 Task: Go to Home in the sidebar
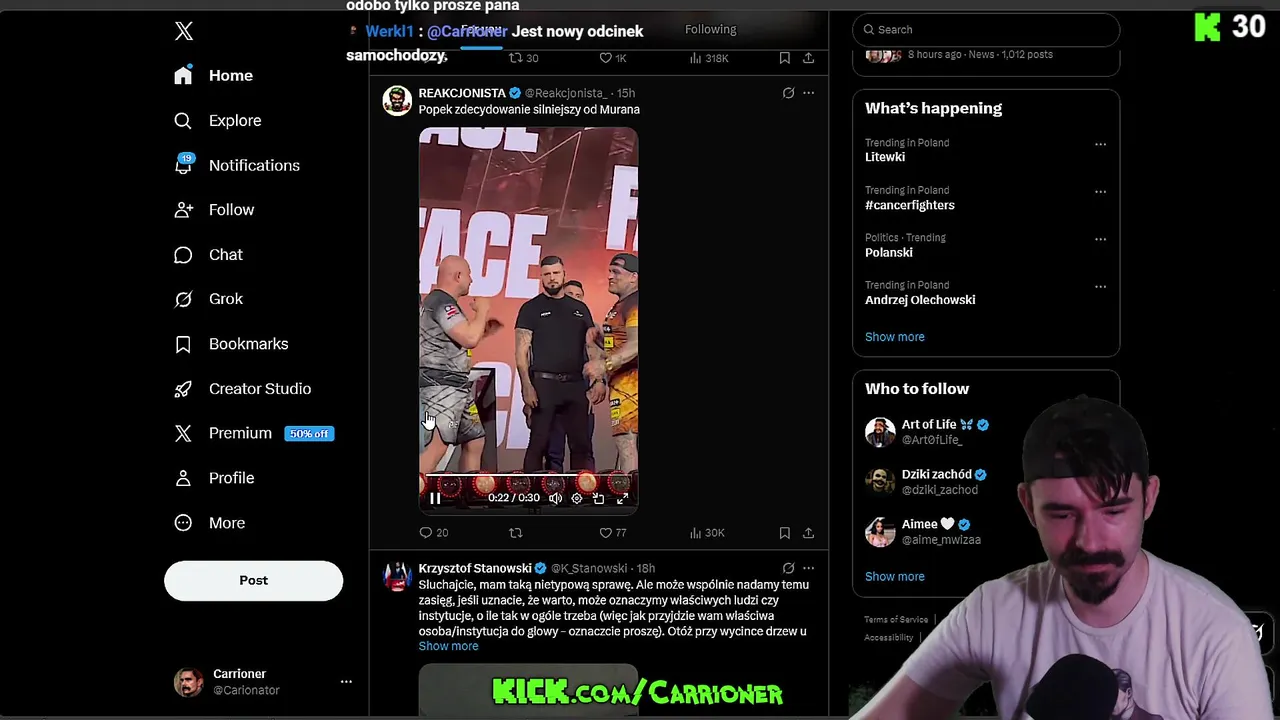tap(213, 76)
